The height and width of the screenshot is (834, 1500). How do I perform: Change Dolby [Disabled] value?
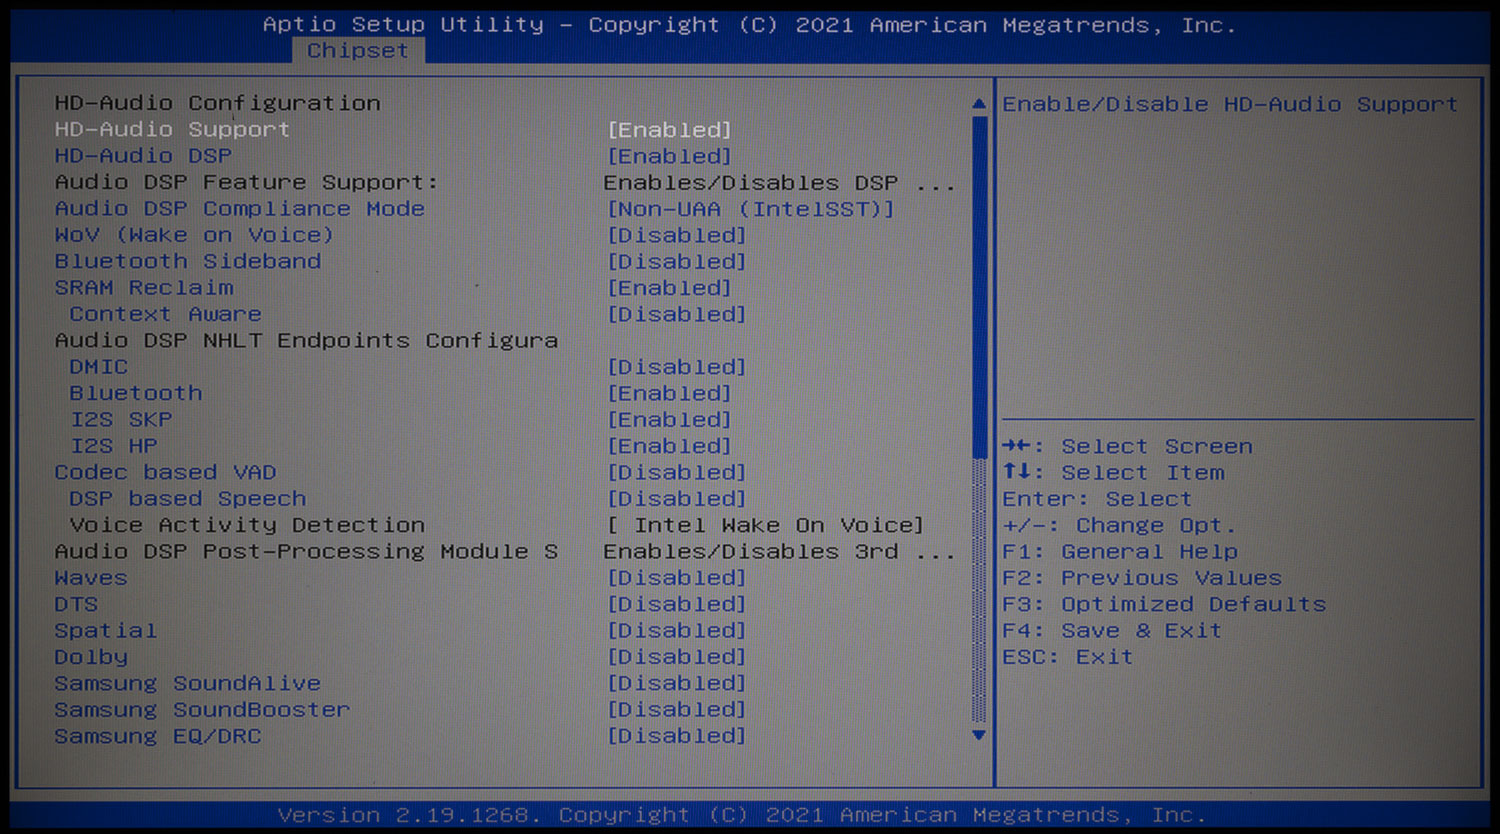[677, 657]
